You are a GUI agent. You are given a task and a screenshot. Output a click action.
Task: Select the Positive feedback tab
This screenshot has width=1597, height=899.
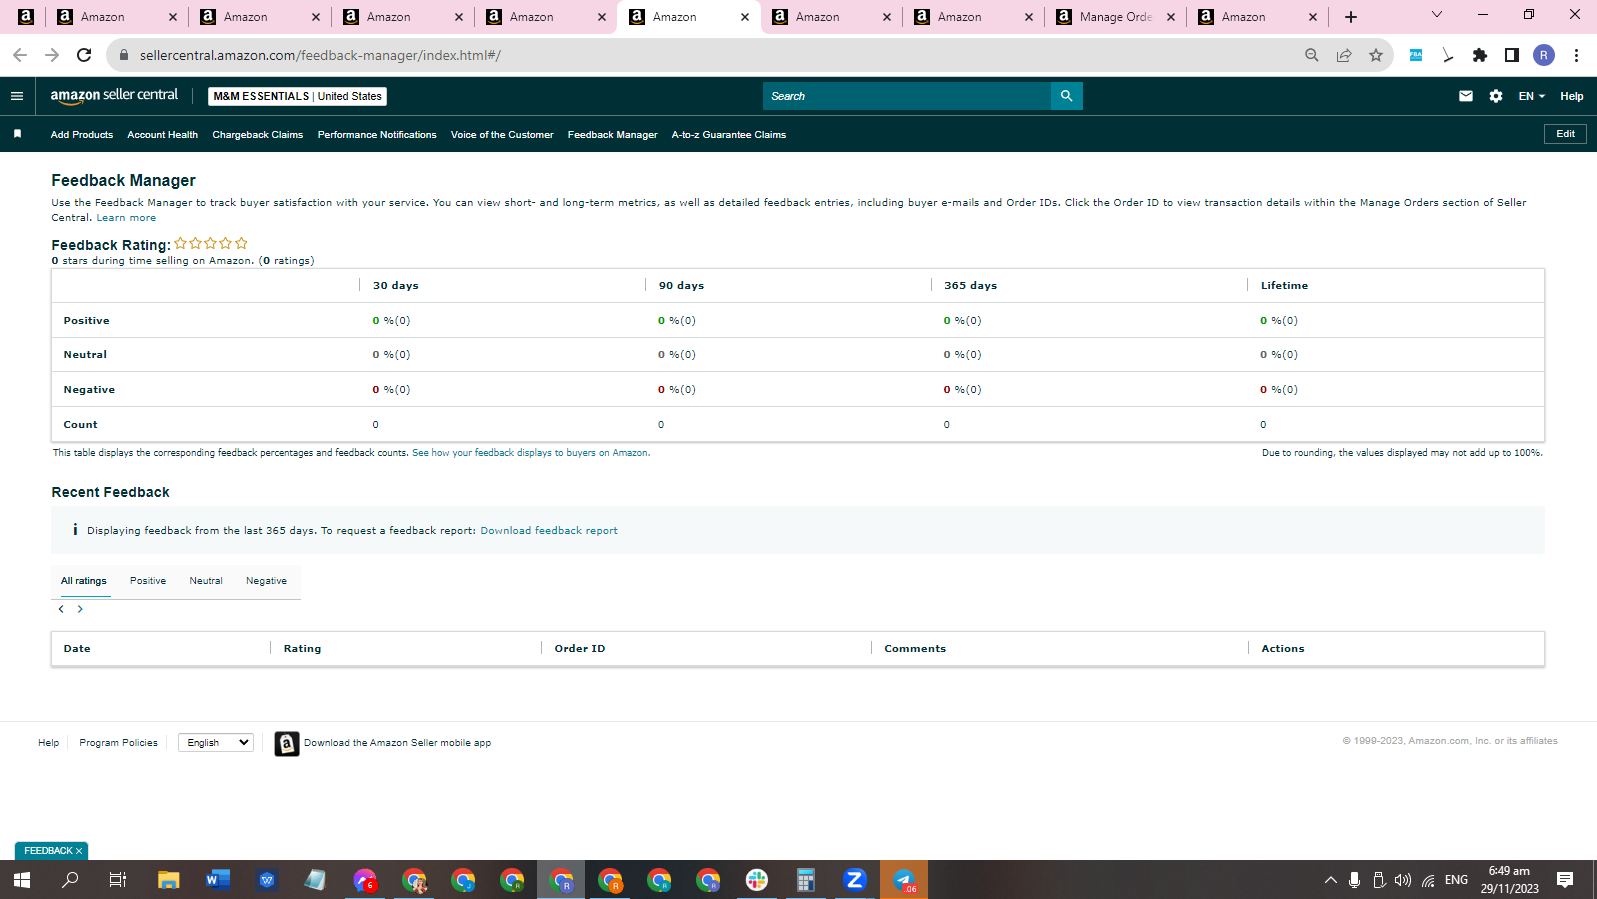(148, 581)
